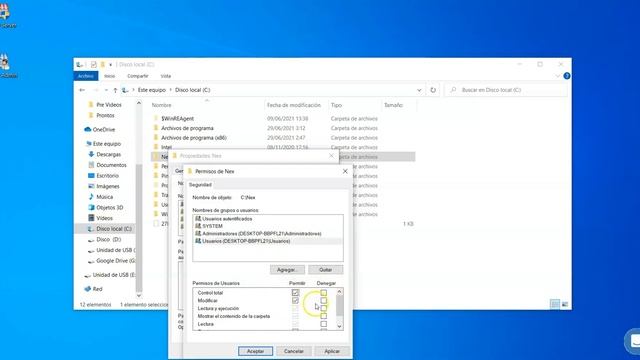Go up one folder level arrow
The width and height of the screenshot is (640, 360).
coord(115,90)
